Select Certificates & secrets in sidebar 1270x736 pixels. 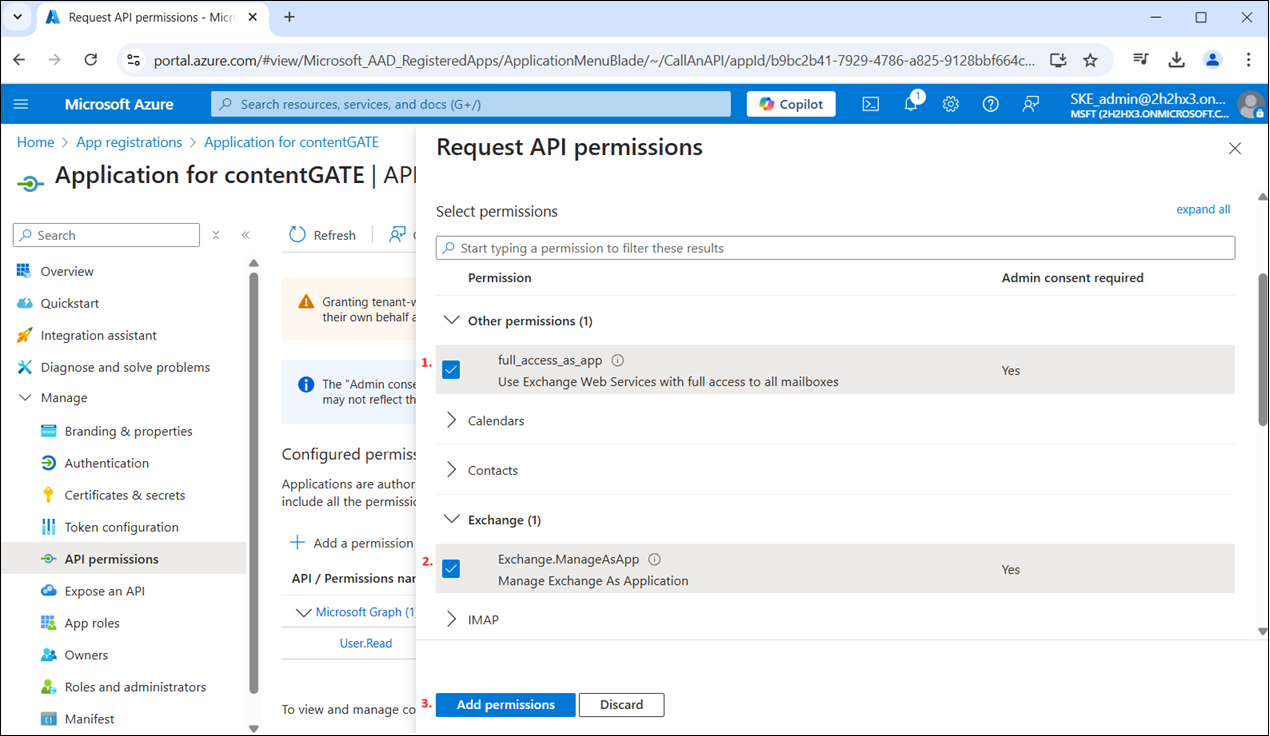click(124, 495)
